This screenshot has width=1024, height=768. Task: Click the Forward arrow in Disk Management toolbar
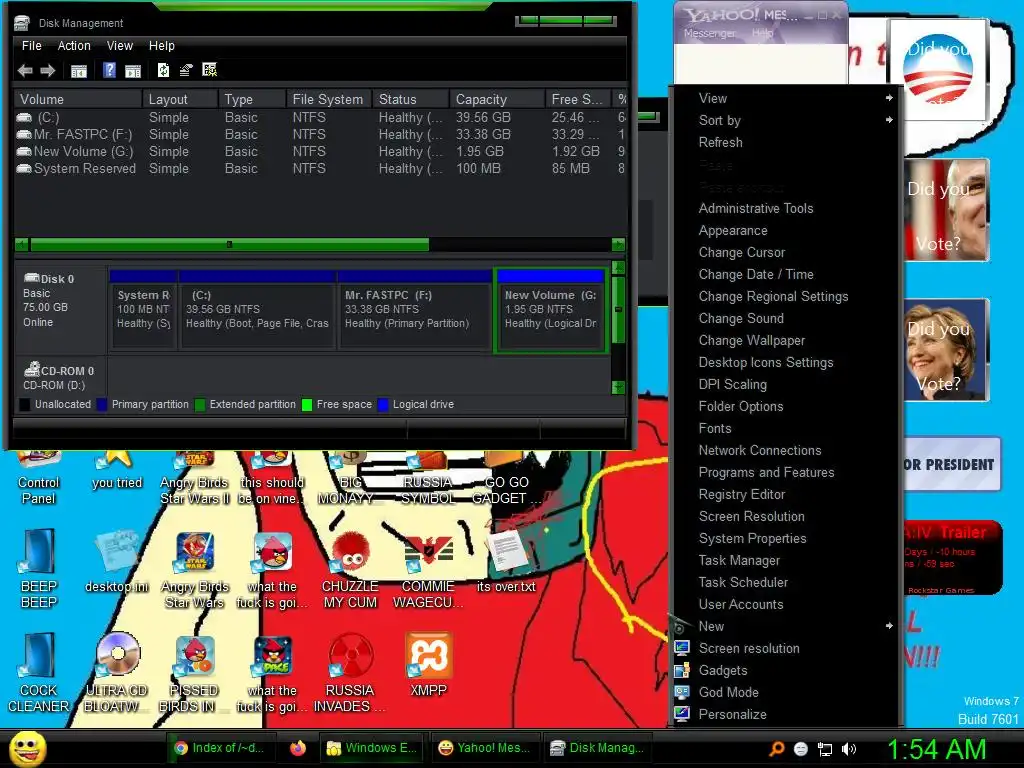(48, 71)
